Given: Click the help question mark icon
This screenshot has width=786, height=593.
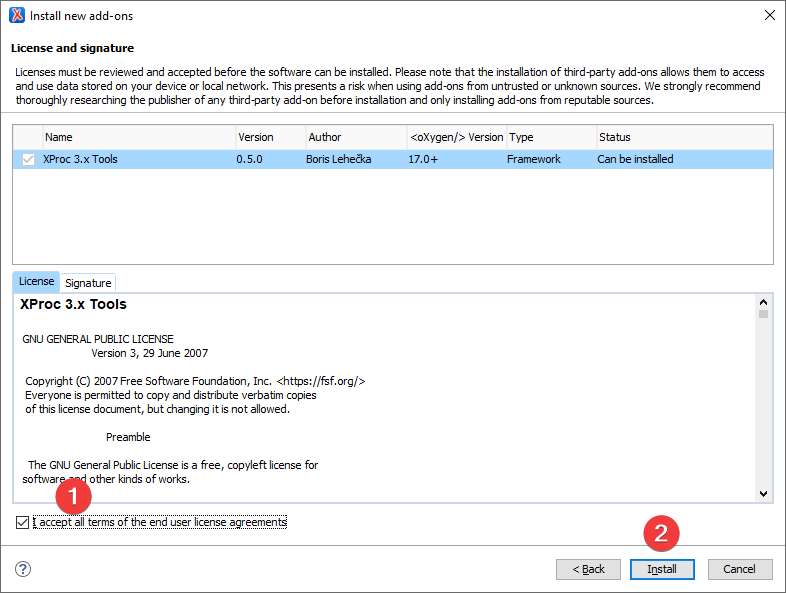Looking at the screenshot, I should (x=23, y=569).
